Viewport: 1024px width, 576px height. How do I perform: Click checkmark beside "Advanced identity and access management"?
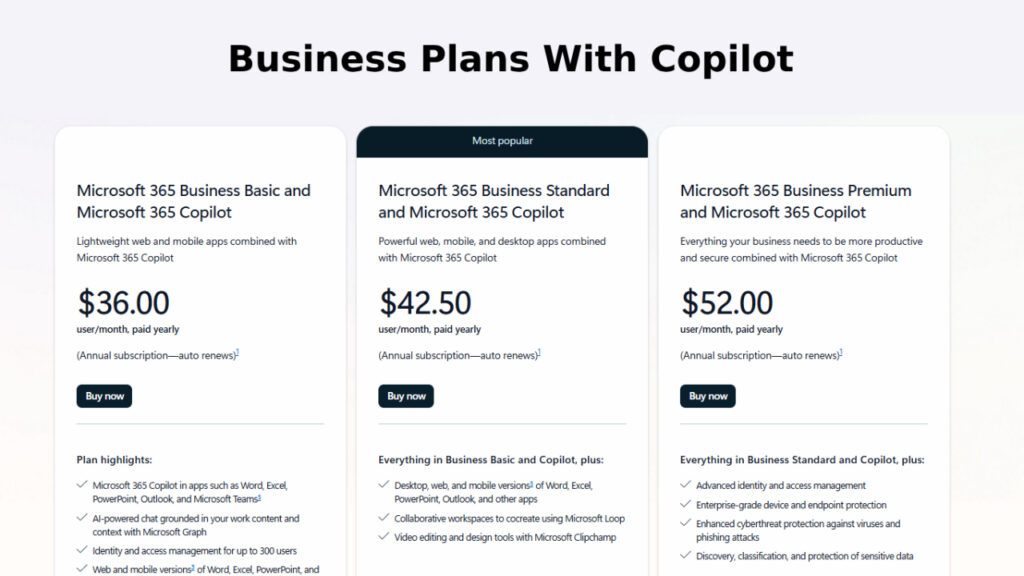(x=686, y=485)
